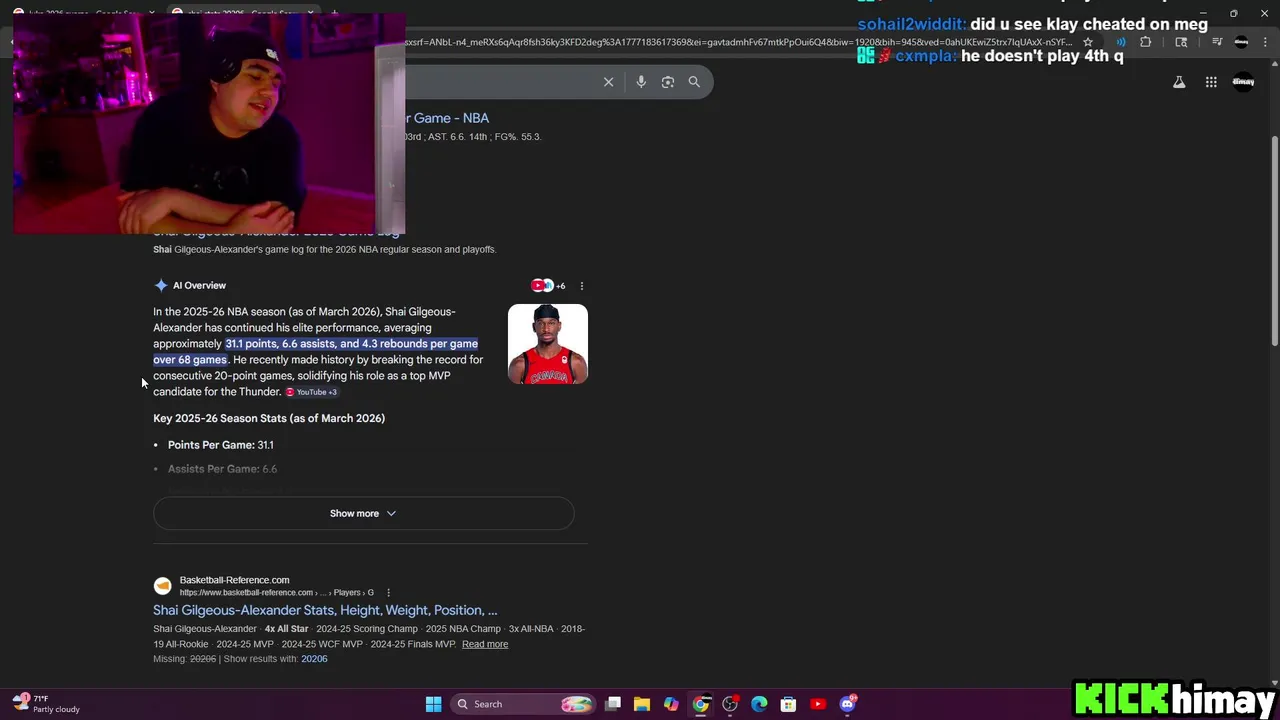Open the Per Game - NBA result title

click(447, 118)
